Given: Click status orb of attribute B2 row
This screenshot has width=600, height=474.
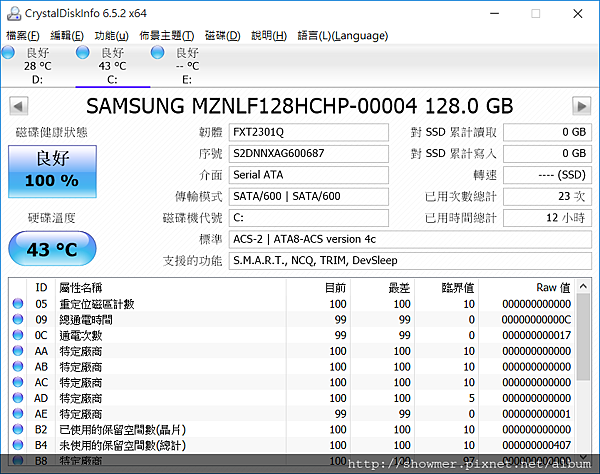Looking at the screenshot, I should (18, 429).
